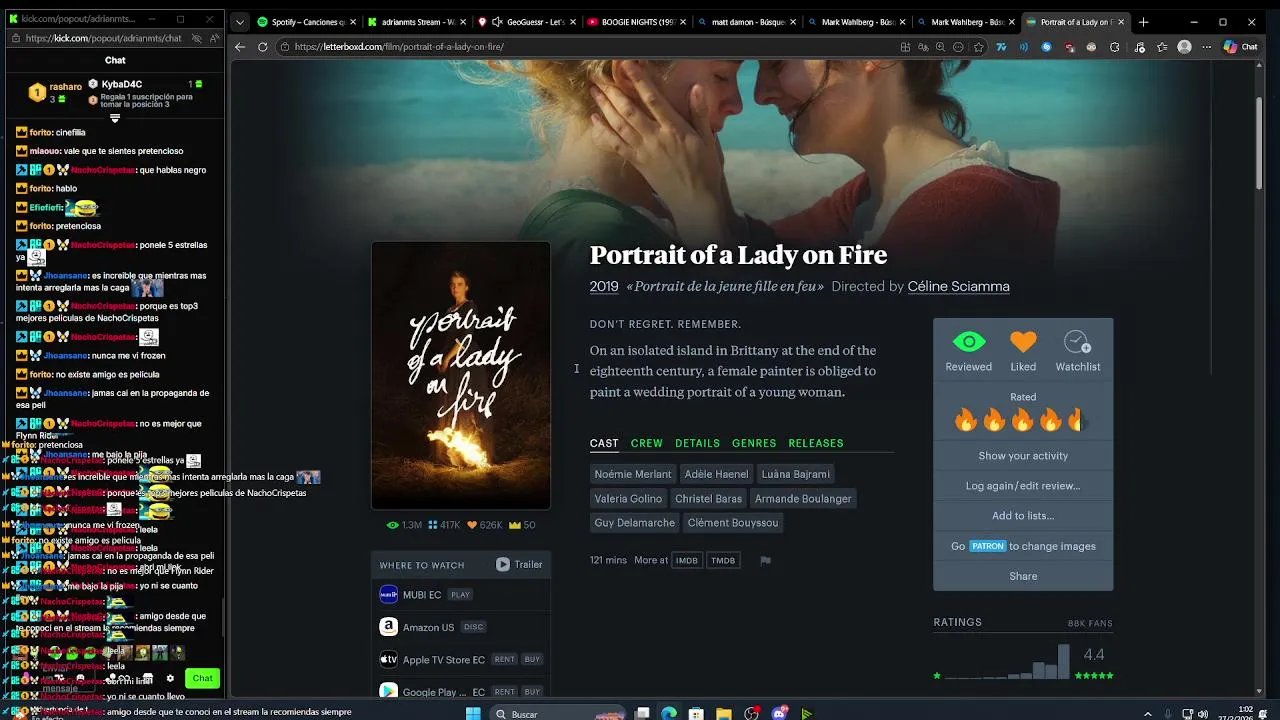This screenshot has width=1280, height=720.
Task: Add film to Watchlist
Action: pos(1077,343)
